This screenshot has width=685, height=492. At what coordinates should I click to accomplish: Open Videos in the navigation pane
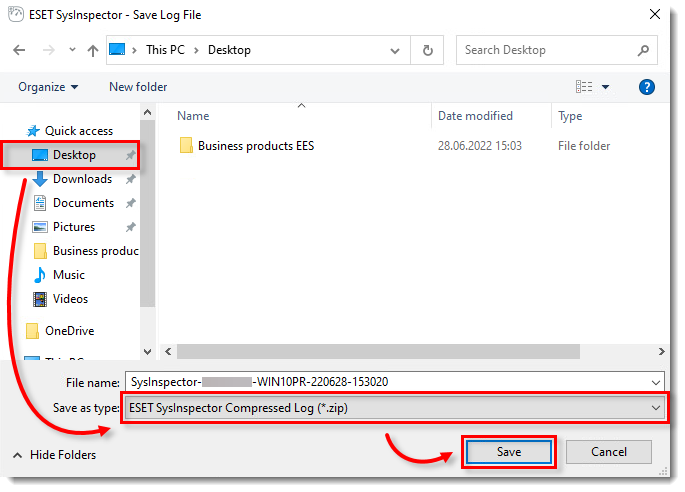coord(70,299)
